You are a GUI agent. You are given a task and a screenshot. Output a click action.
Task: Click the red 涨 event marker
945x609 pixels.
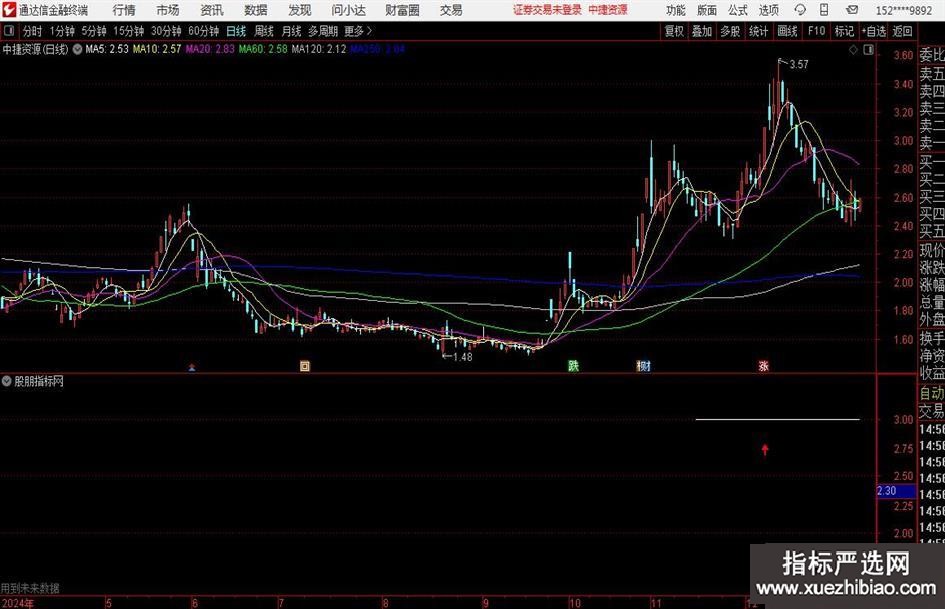coord(764,366)
